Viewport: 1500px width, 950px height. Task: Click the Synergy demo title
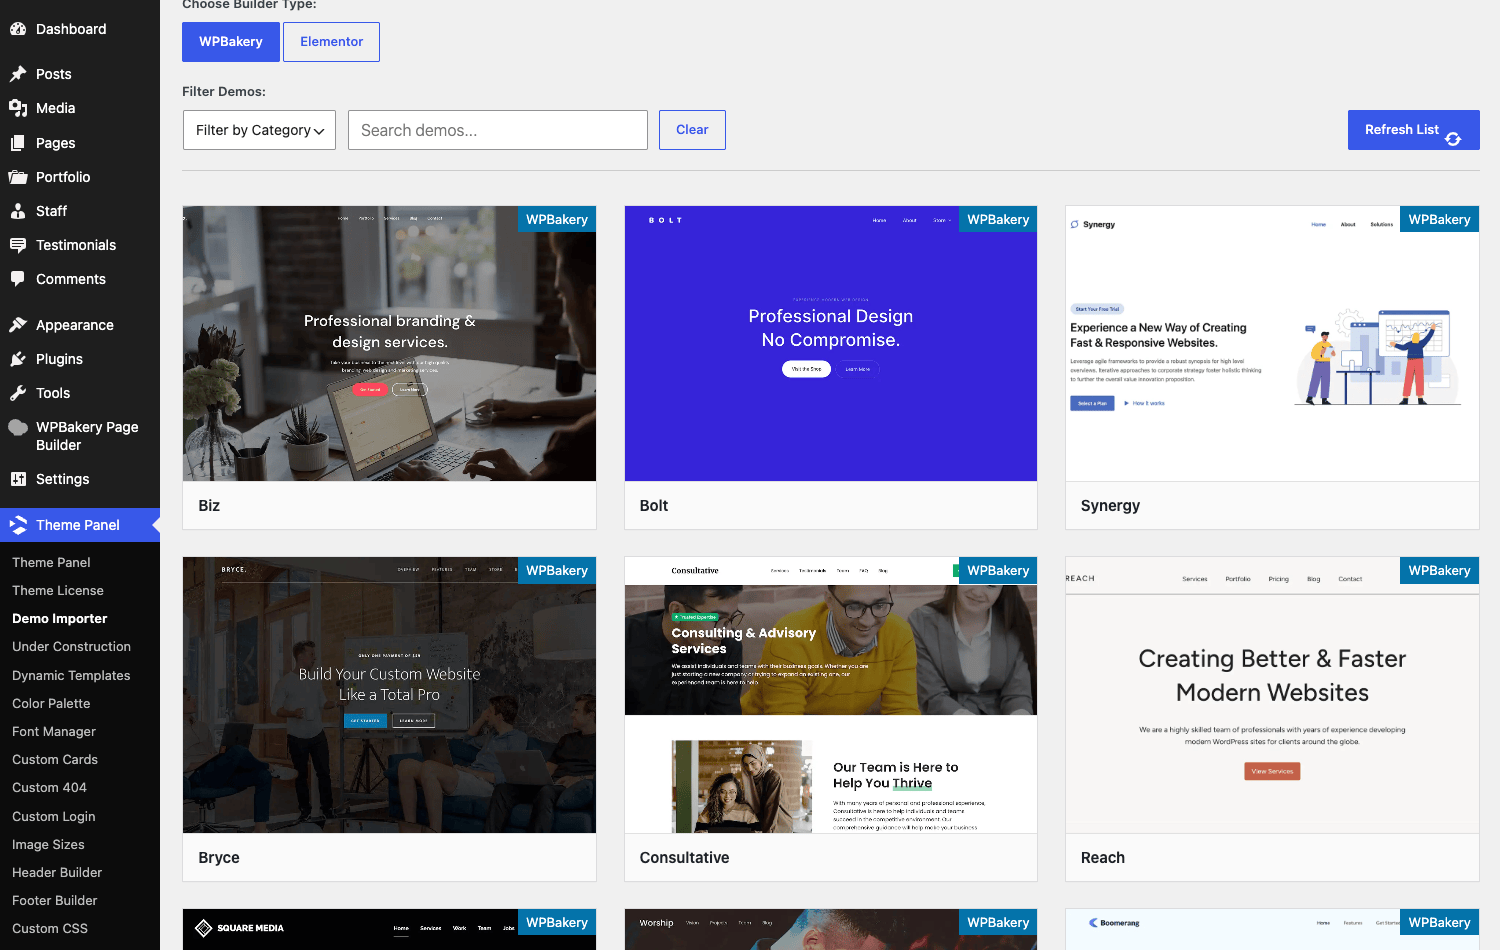tap(1110, 506)
